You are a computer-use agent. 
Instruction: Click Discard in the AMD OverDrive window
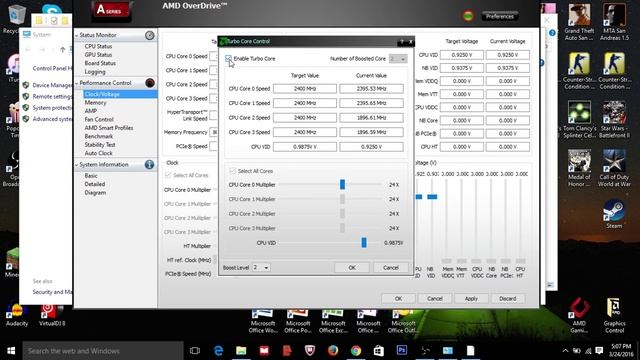coord(507,299)
